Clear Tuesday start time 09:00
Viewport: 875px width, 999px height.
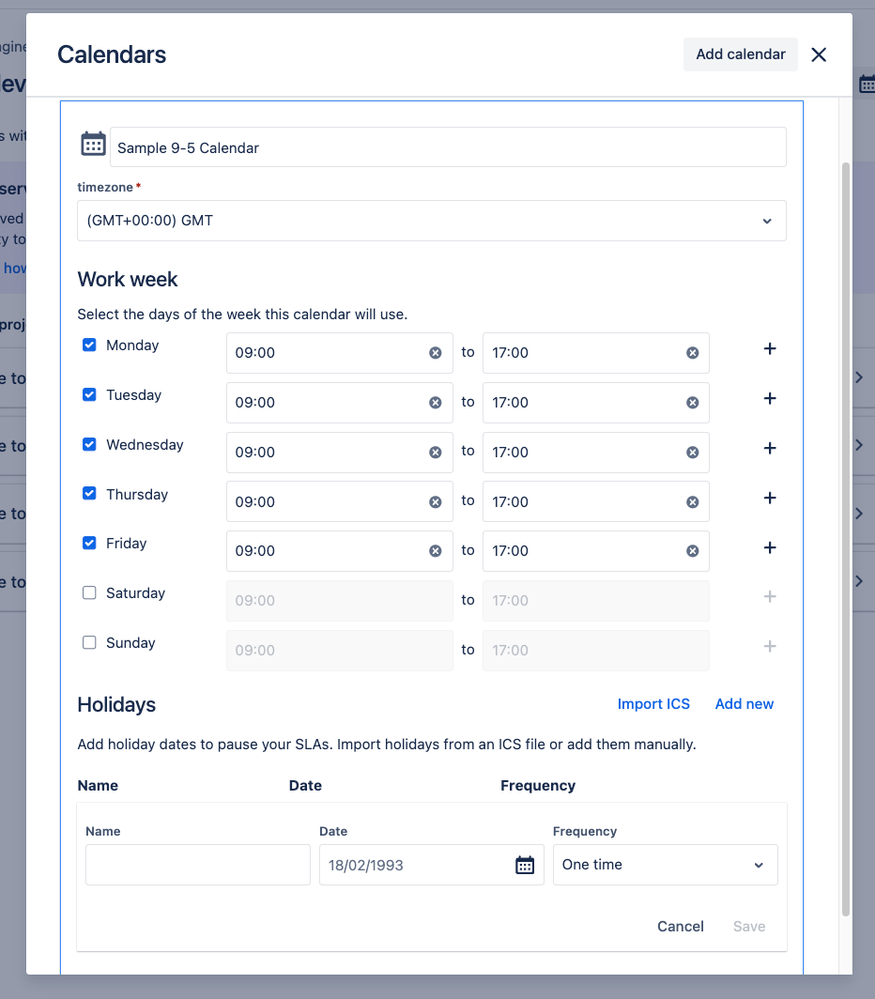[435, 403]
